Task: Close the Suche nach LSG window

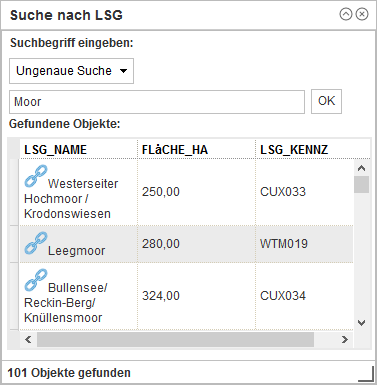Action: pyautogui.click(x=362, y=14)
